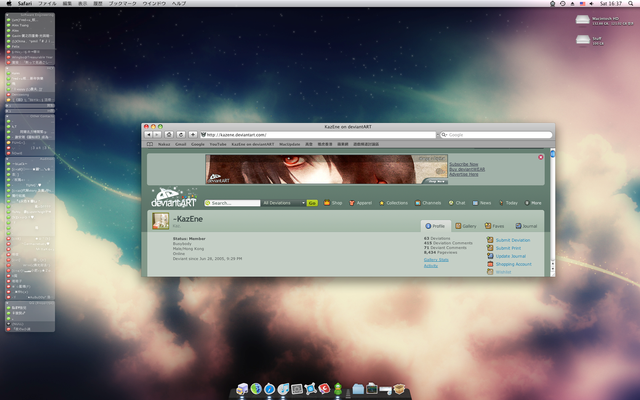Launch Safari compass icon in the Dock
The height and width of the screenshot is (400, 640).
[269, 389]
